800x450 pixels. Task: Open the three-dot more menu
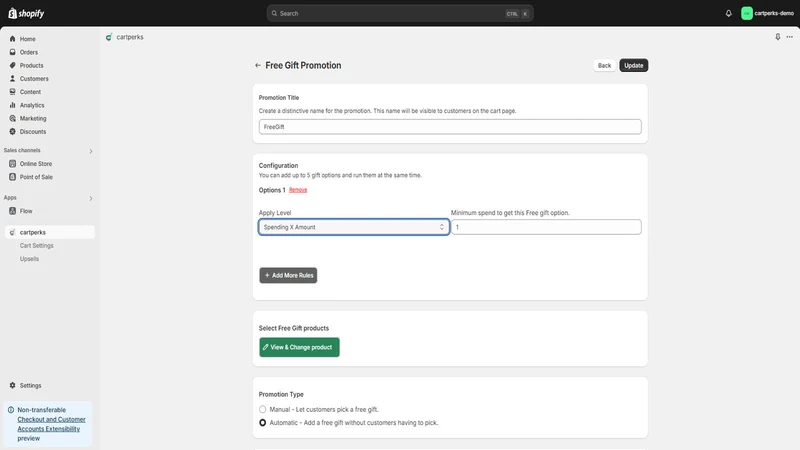789,37
